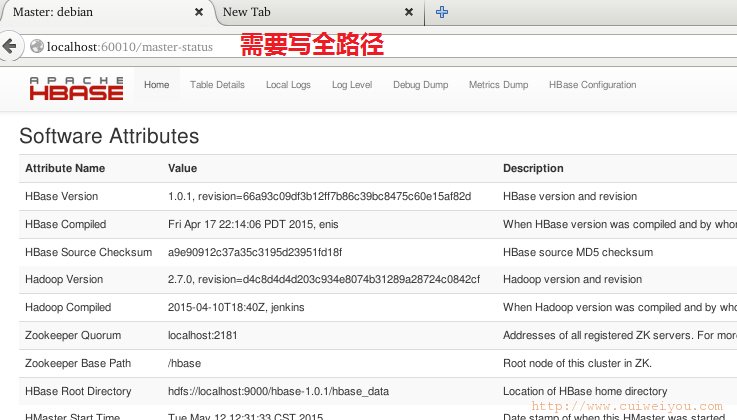Select 'HBase version and revision' description
Image resolution: width=737 pixels, height=420 pixels.
pos(570,196)
